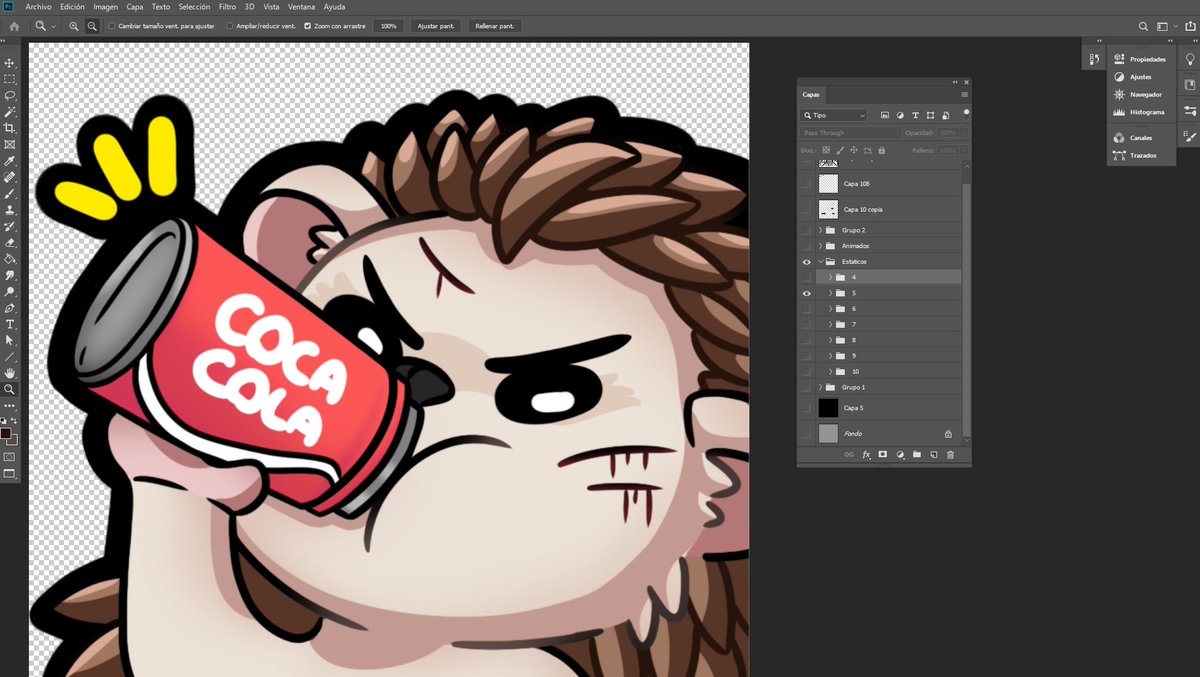Disable 'Zoom con arrastre' checkbox
This screenshot has width=1200, height=677.
click(x=308, y=26)
